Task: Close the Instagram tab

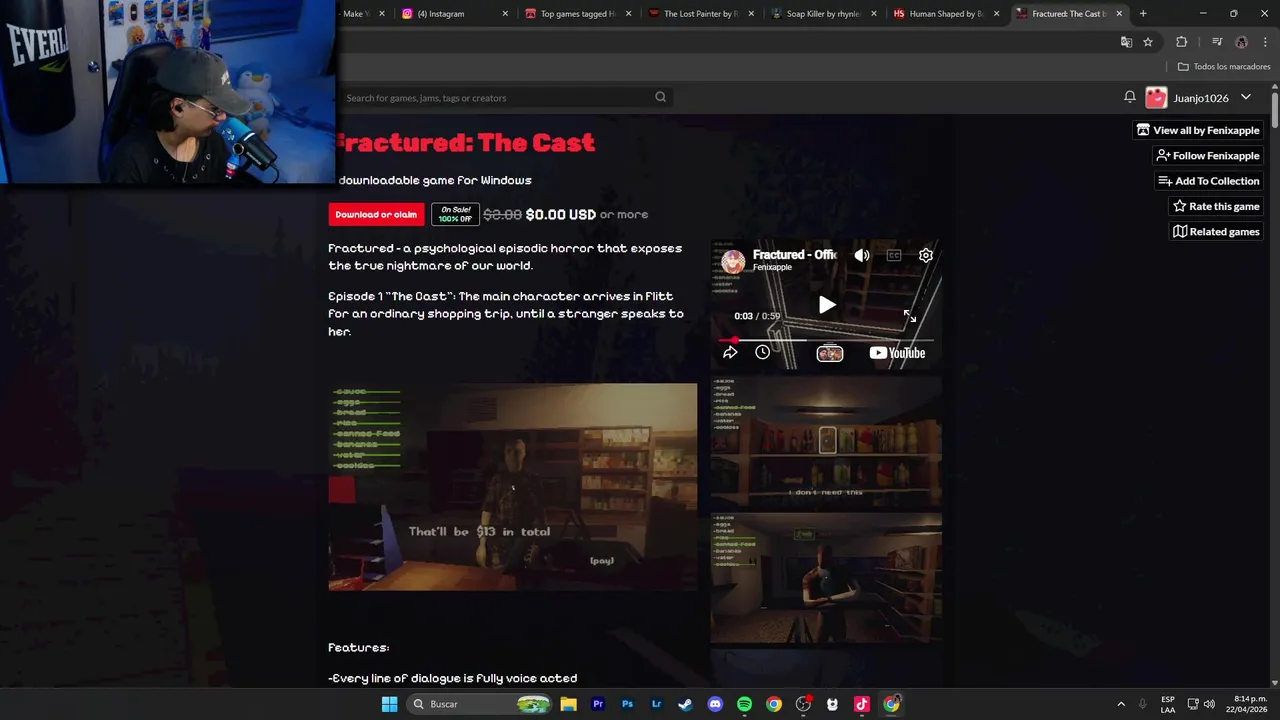Action: (x=505, y=14)
